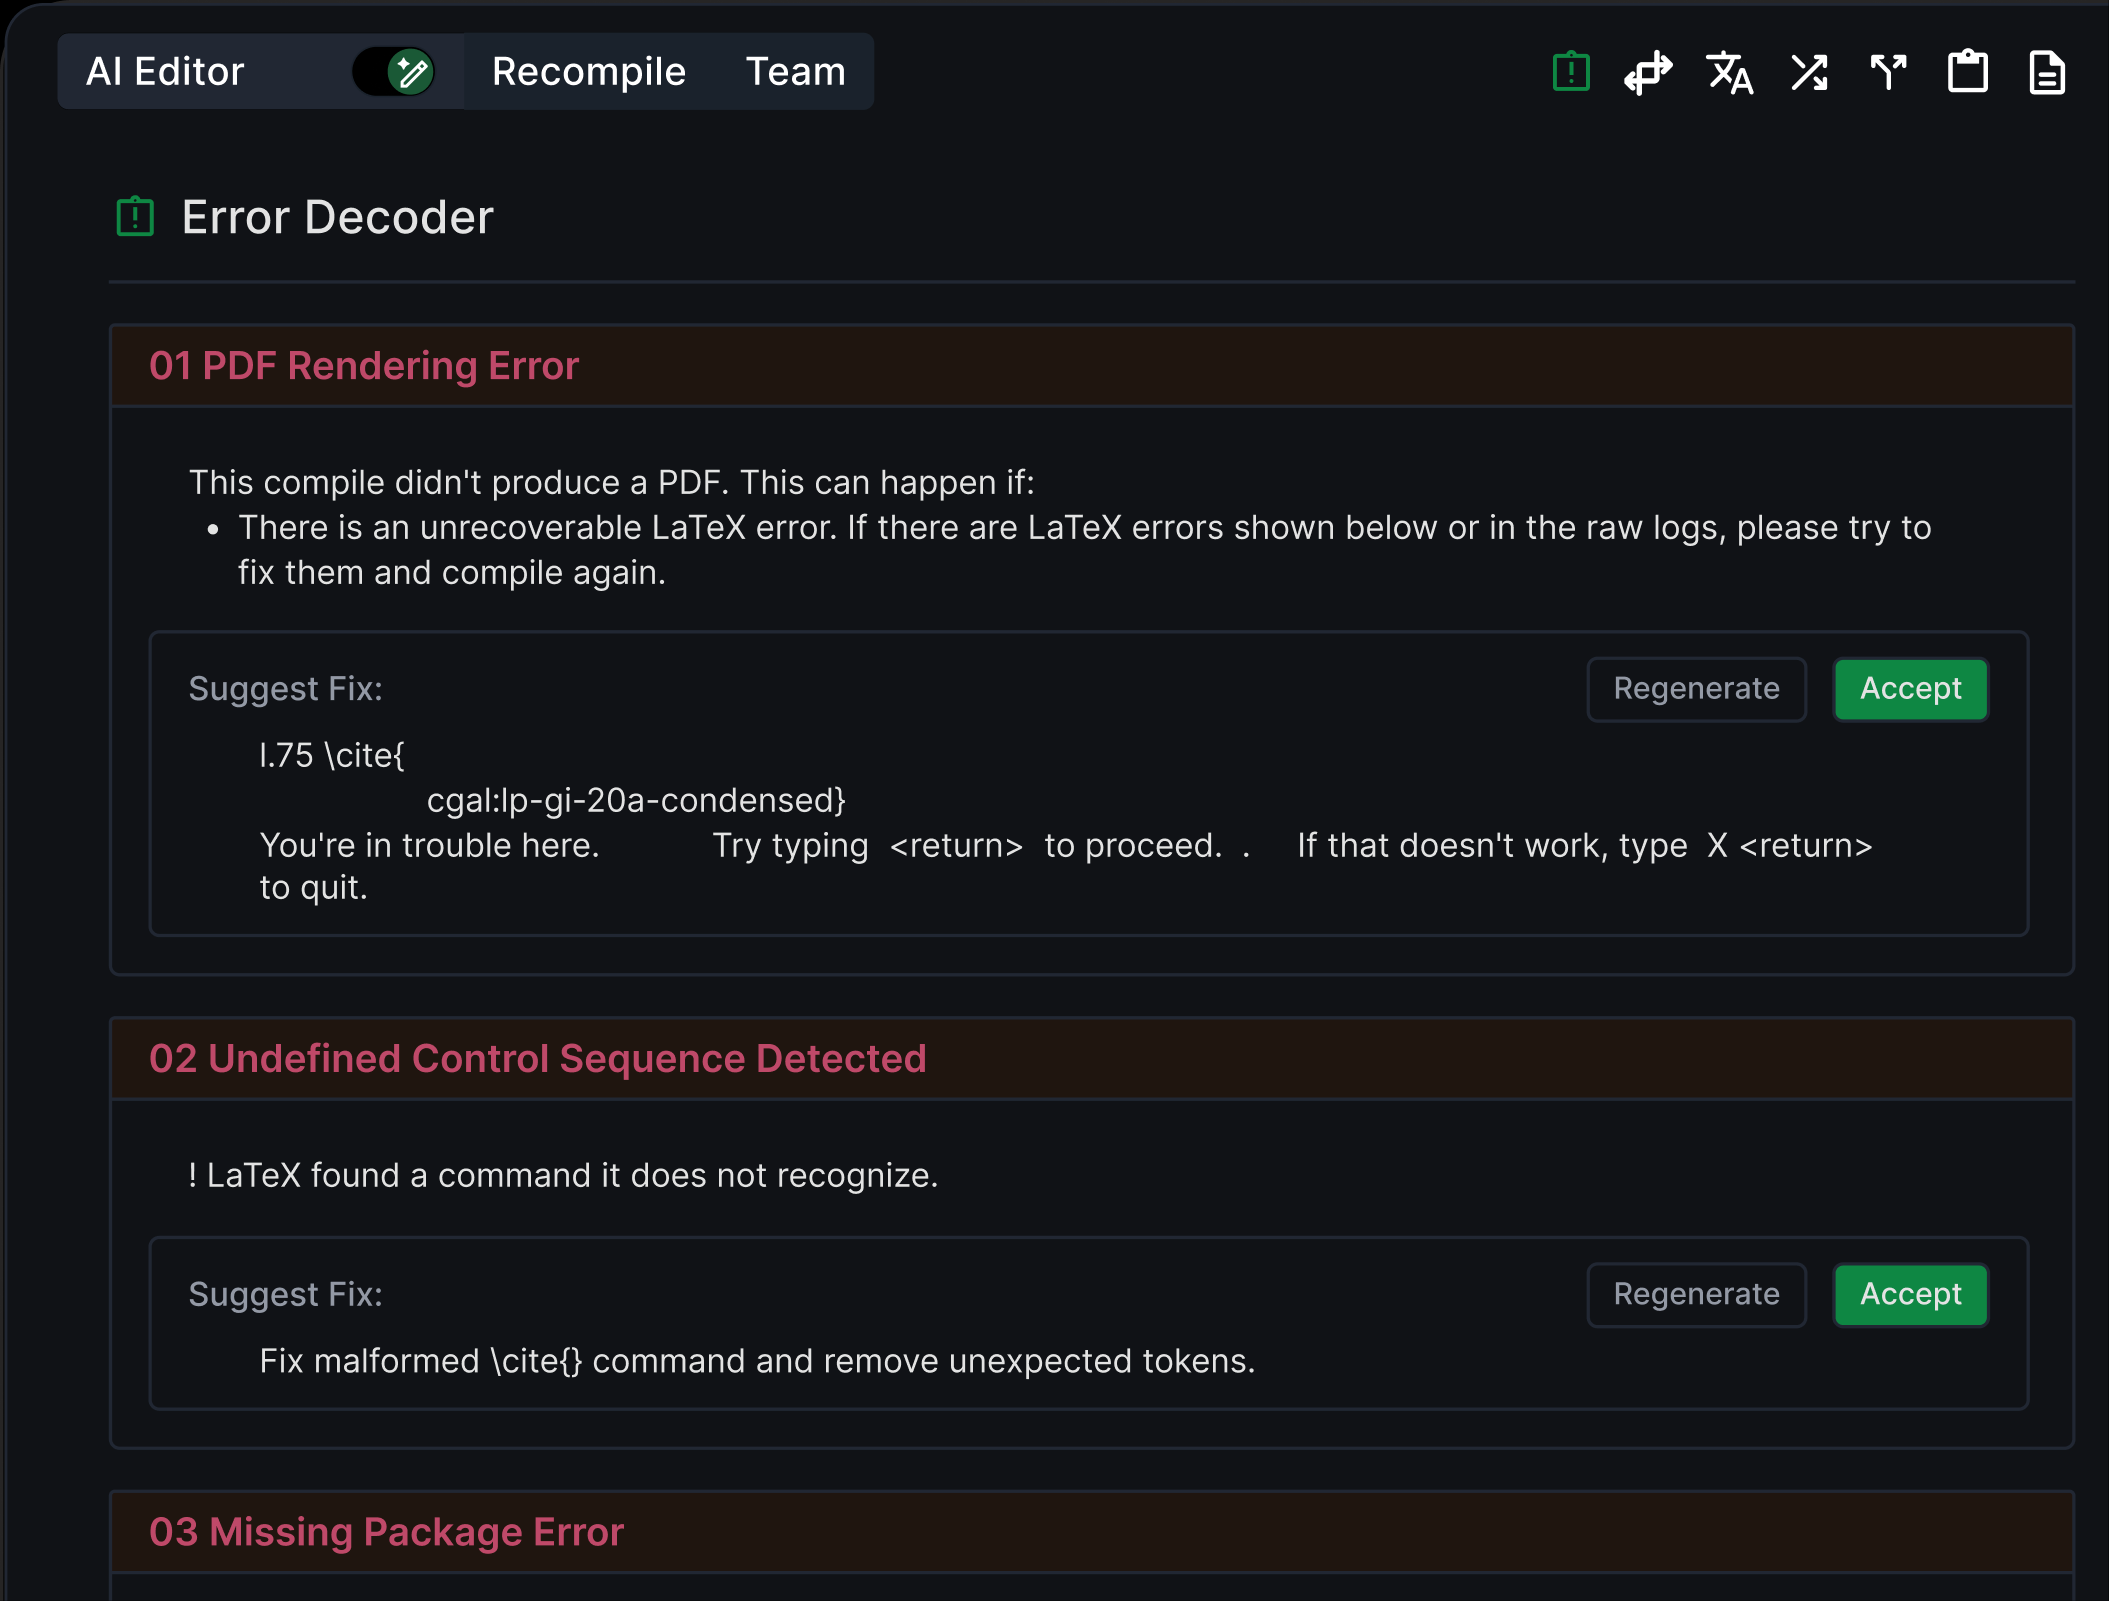This screenshot has width=2109, height=1601.
Task: Click 'cgal:lp-gi-20a-condensed}' text
Action: (637, 800)
